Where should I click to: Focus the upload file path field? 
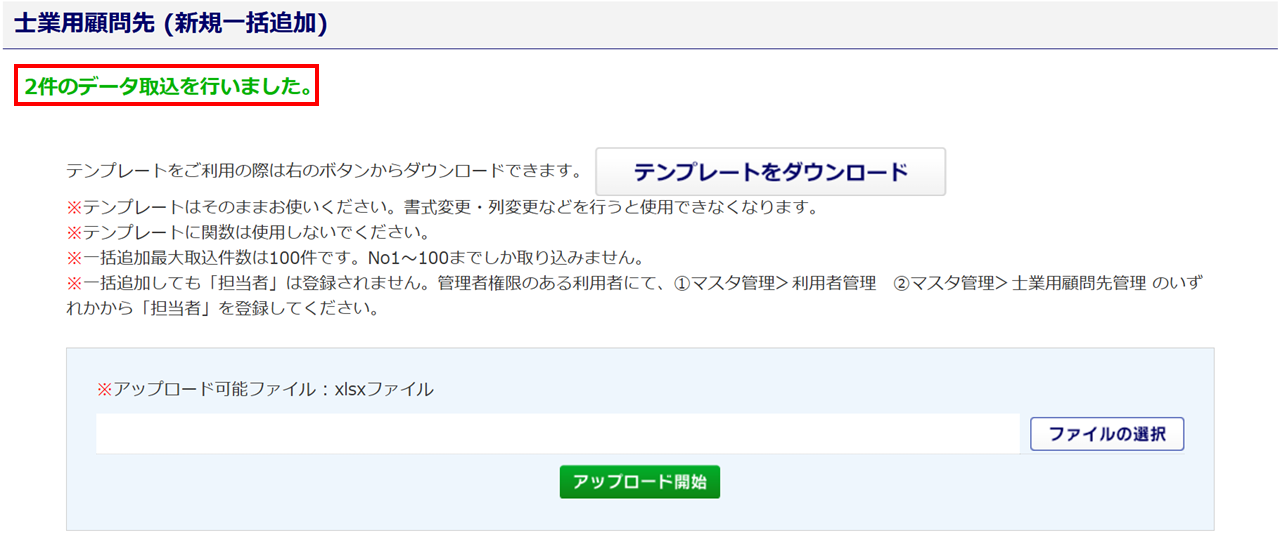coord(558,434)
